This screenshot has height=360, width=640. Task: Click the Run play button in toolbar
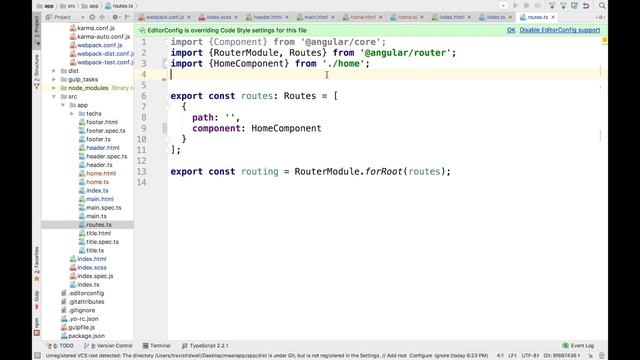click(516, 6)
